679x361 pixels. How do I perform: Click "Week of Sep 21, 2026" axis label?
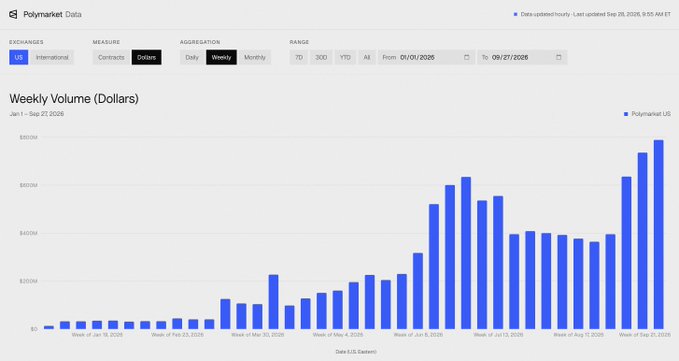[x=645, y=335]
